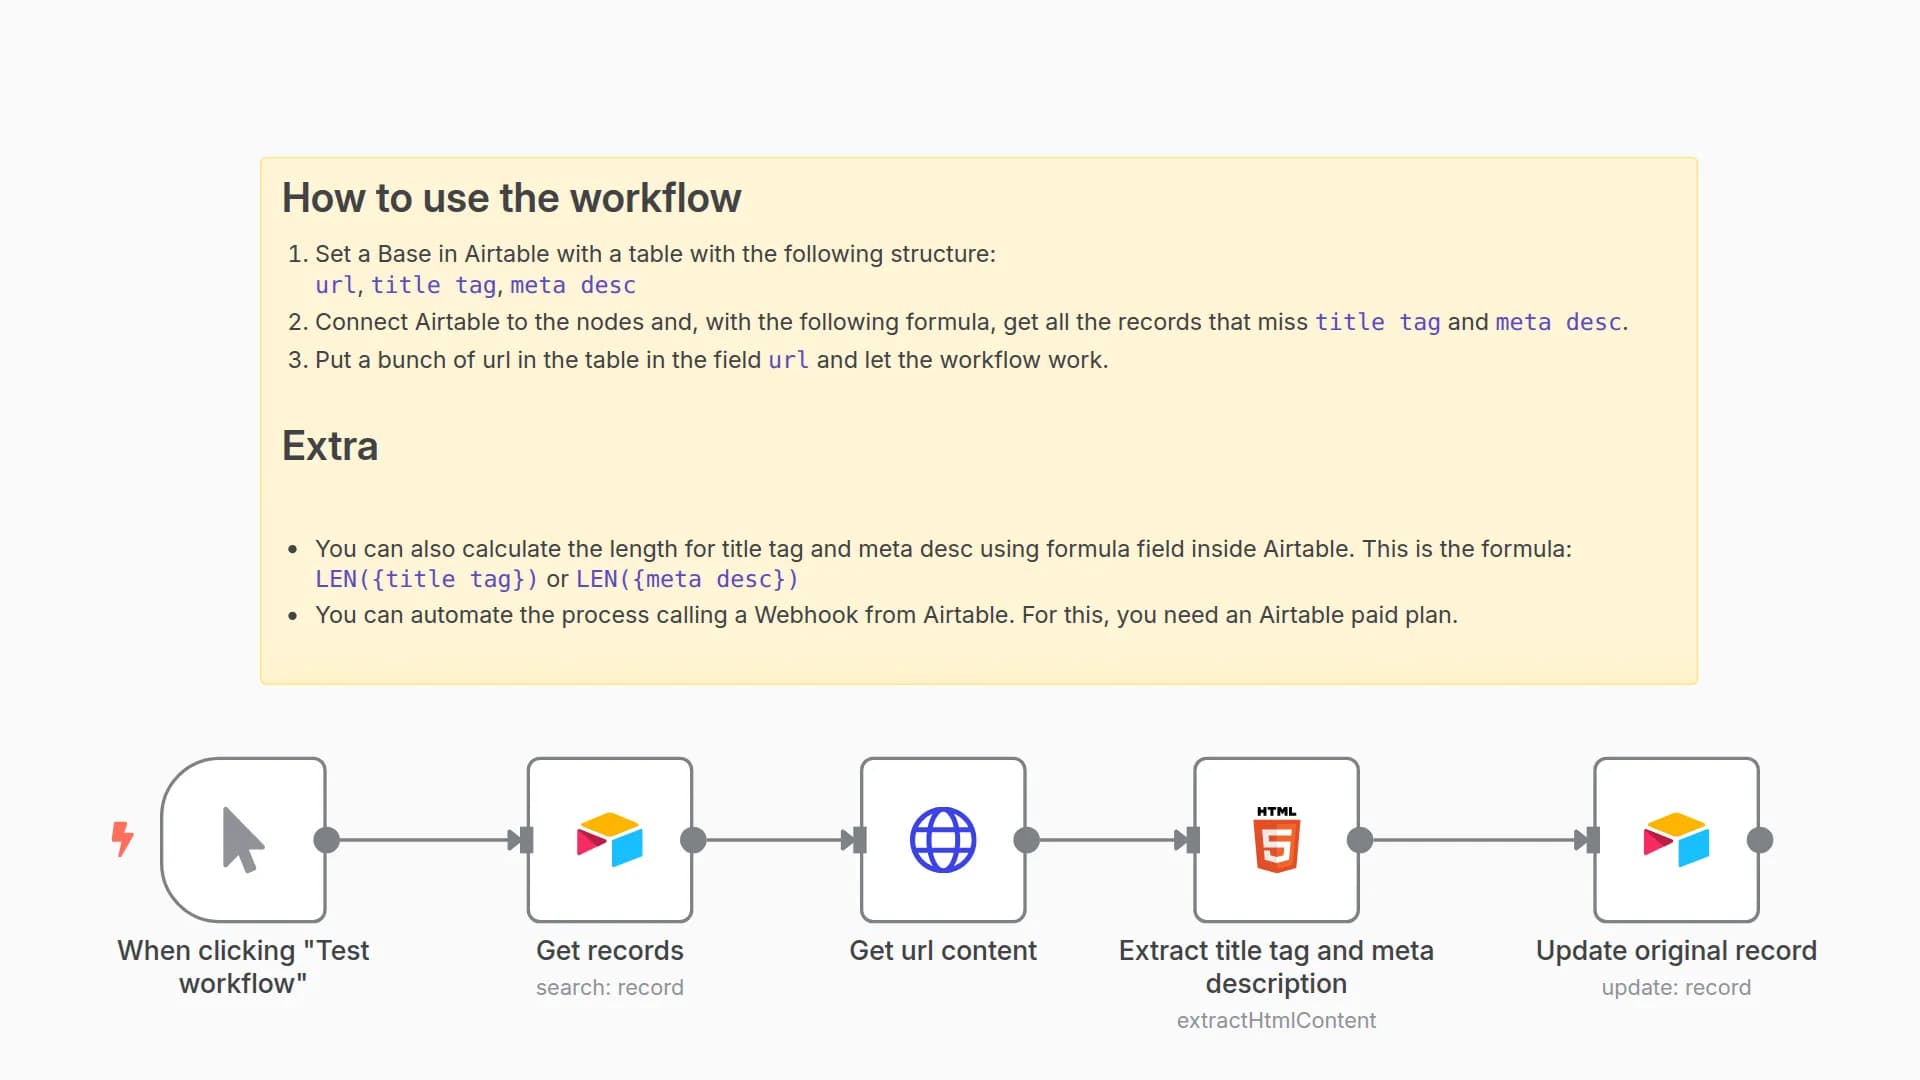The height and width of the screenshot is (1080, 1920).
Task: Open the HTML5 extract node
Action: click(x=1276, y=839)
